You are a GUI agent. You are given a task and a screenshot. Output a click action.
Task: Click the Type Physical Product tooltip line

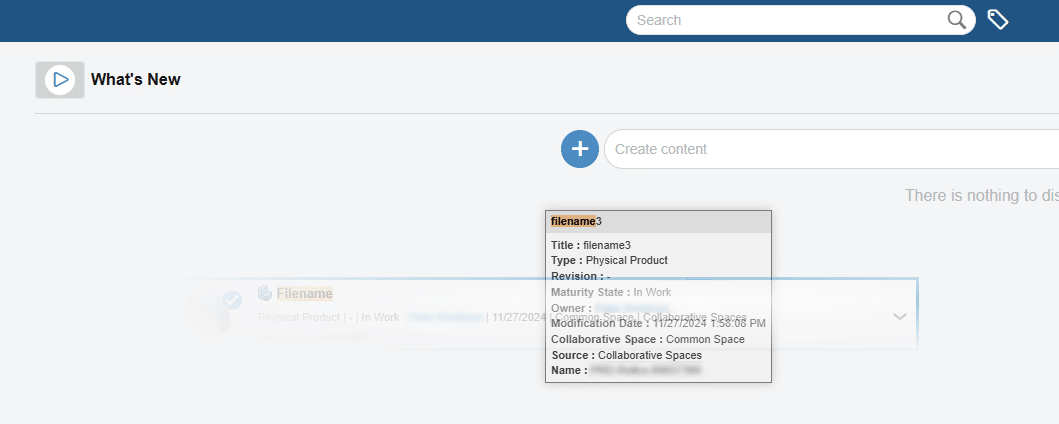tap(609, 260)
